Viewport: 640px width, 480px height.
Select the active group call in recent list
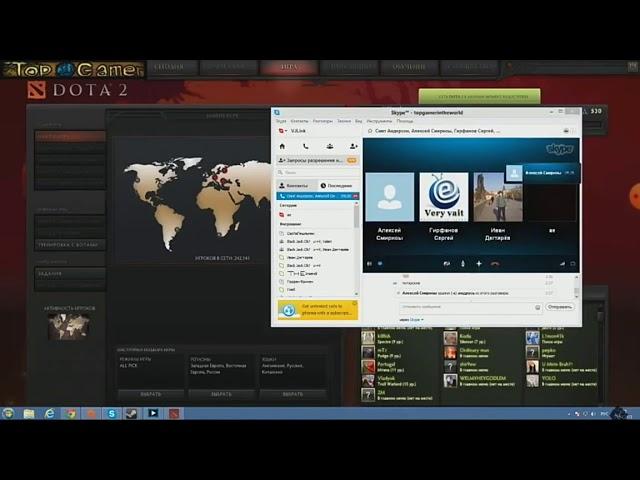[x=318, y=196]
